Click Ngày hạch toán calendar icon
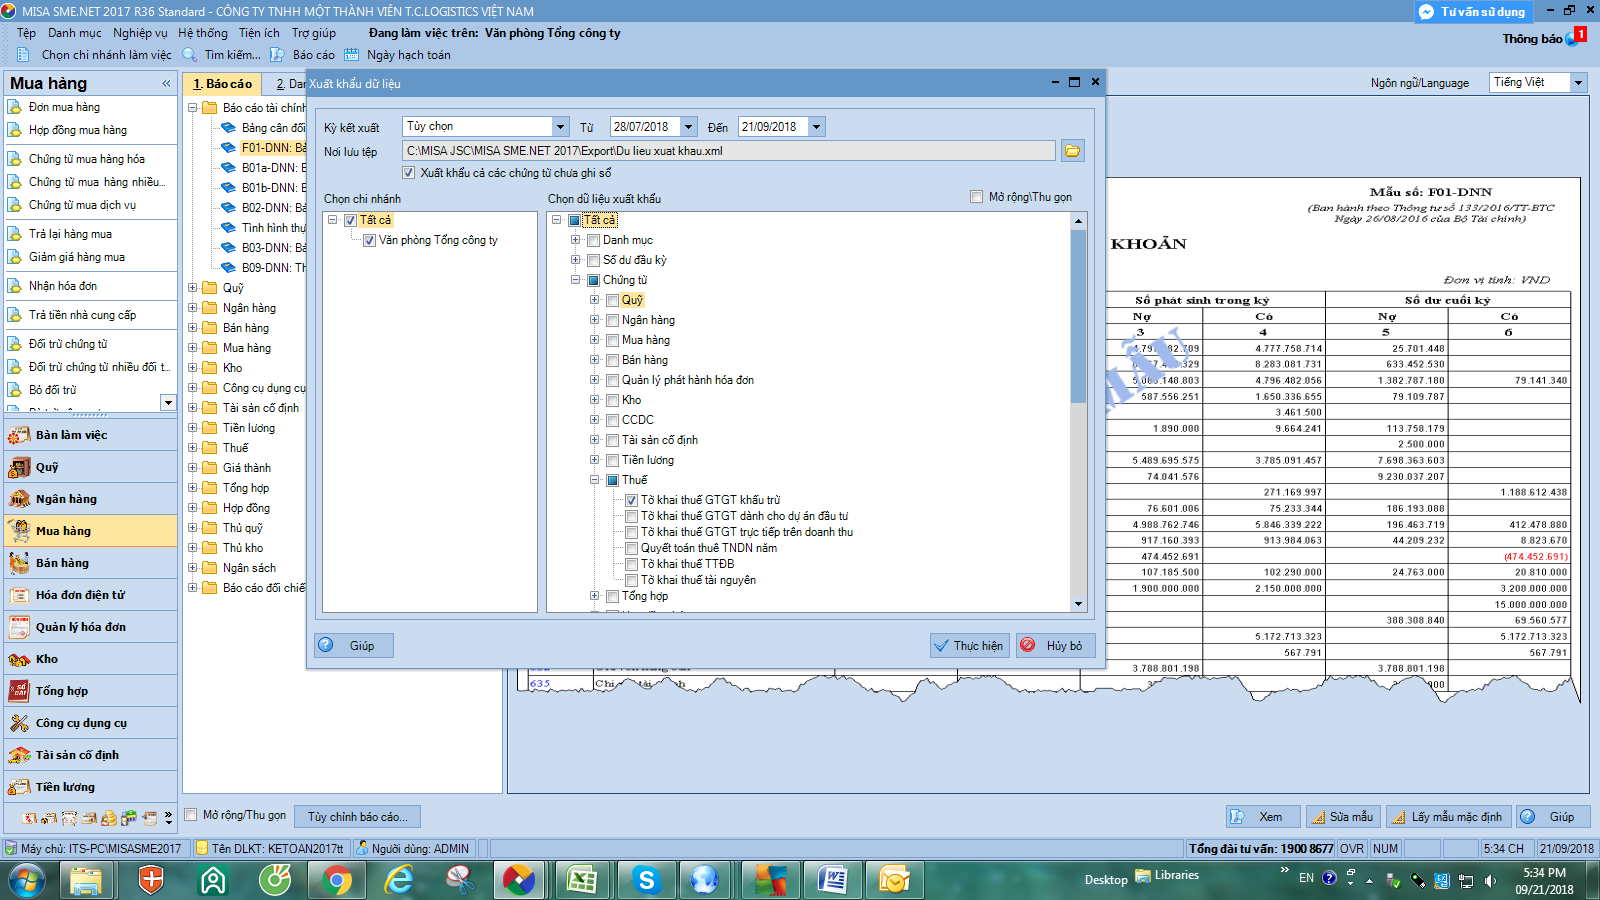The width and height of the screenshot is (1600, 900). click(x=351, y=55)
